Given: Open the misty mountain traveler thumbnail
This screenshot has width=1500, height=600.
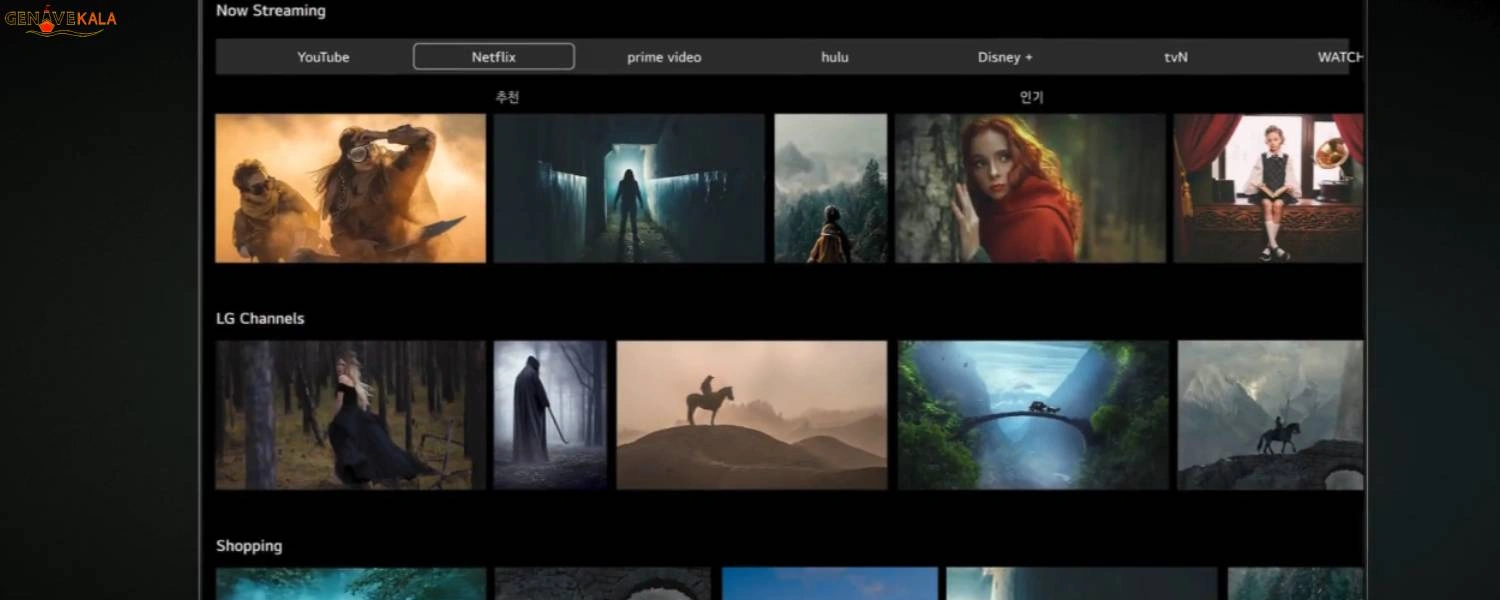Looking at the screenshot, I should point(830,188).
